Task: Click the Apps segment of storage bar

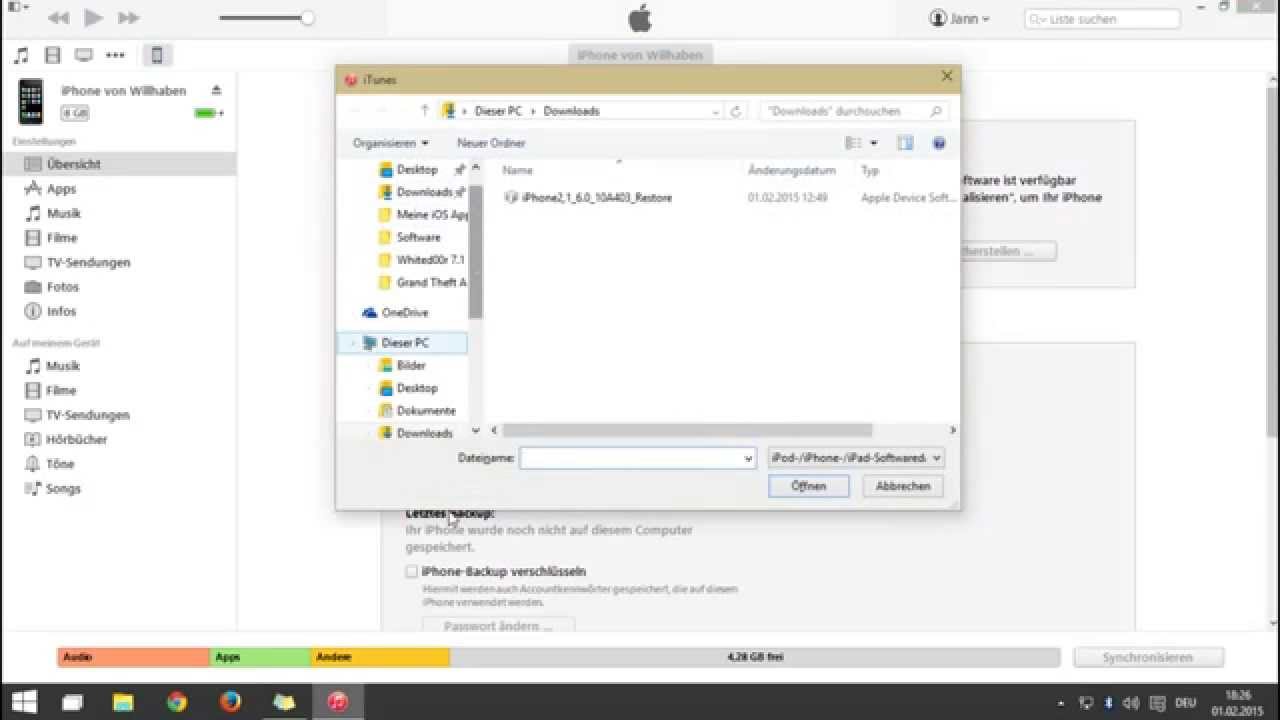Action: (x=261, y=657)
